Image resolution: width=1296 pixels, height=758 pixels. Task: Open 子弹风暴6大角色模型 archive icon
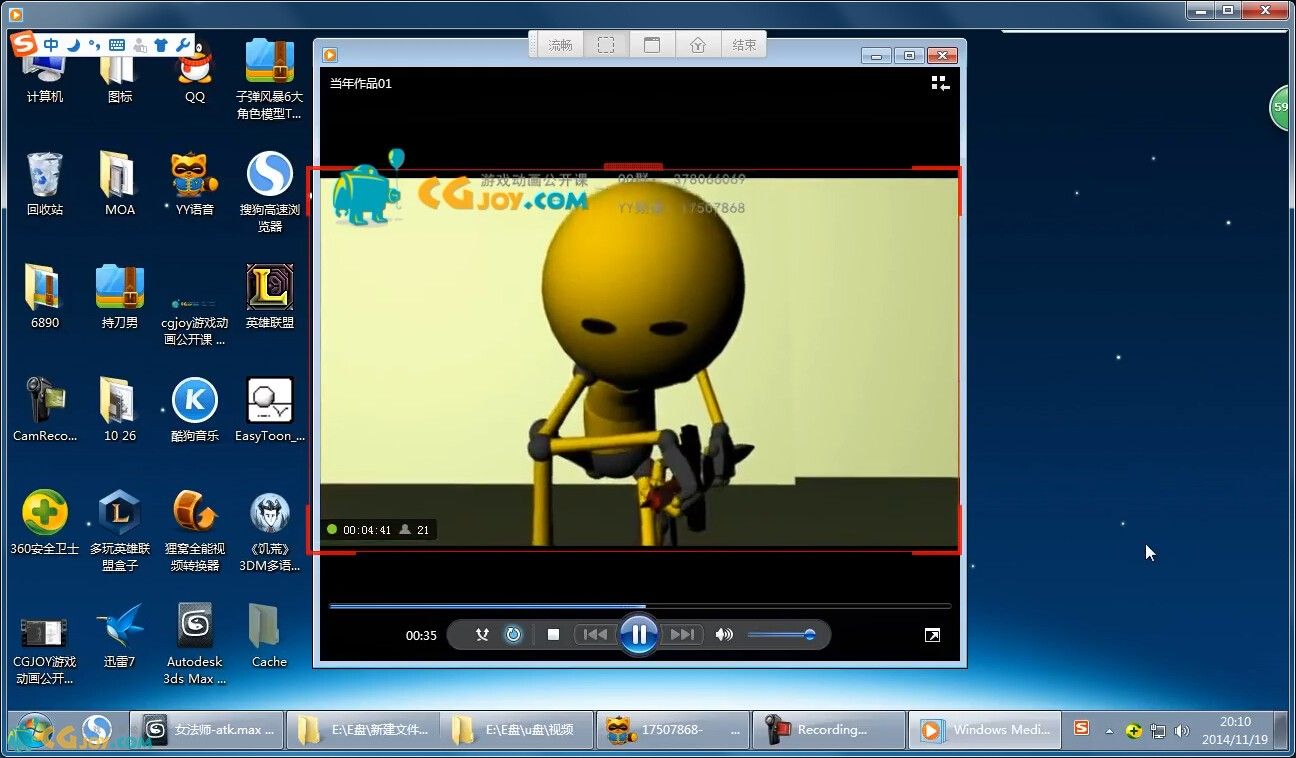click(269, 78)
